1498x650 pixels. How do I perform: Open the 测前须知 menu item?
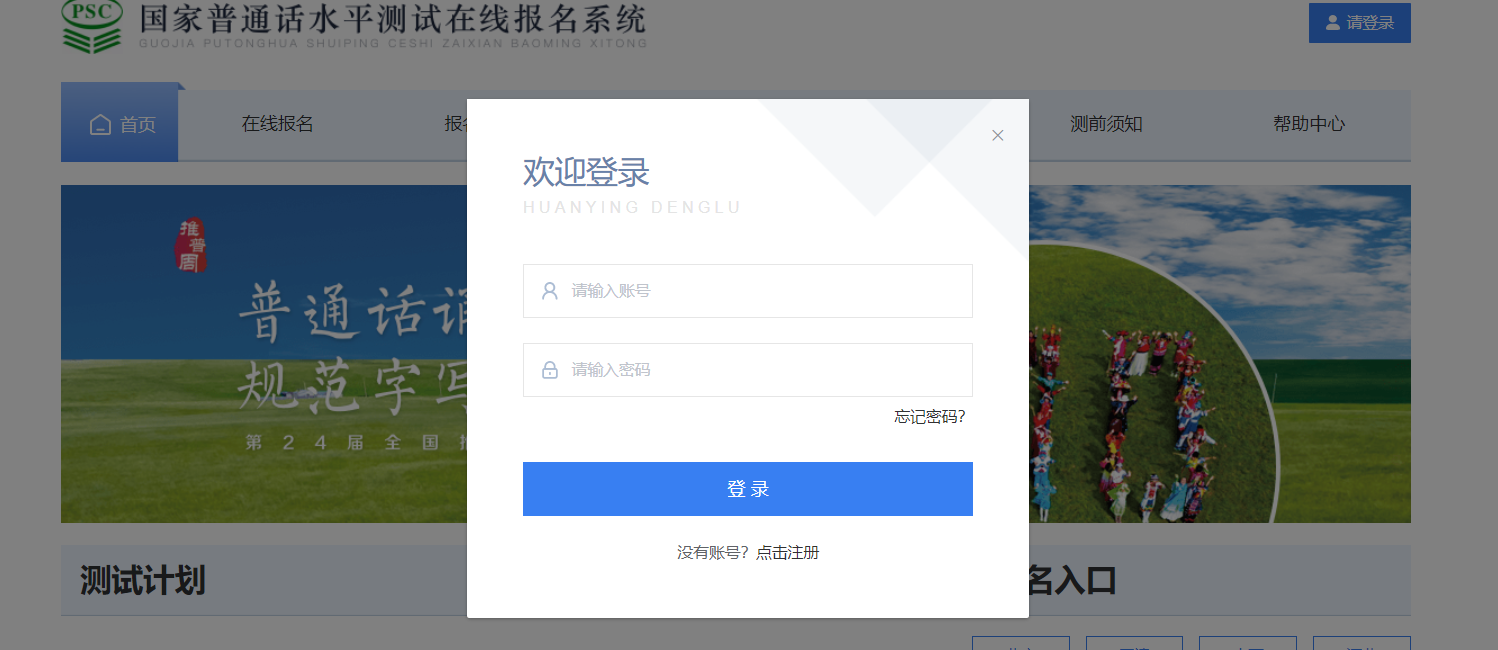(1106, 124)
